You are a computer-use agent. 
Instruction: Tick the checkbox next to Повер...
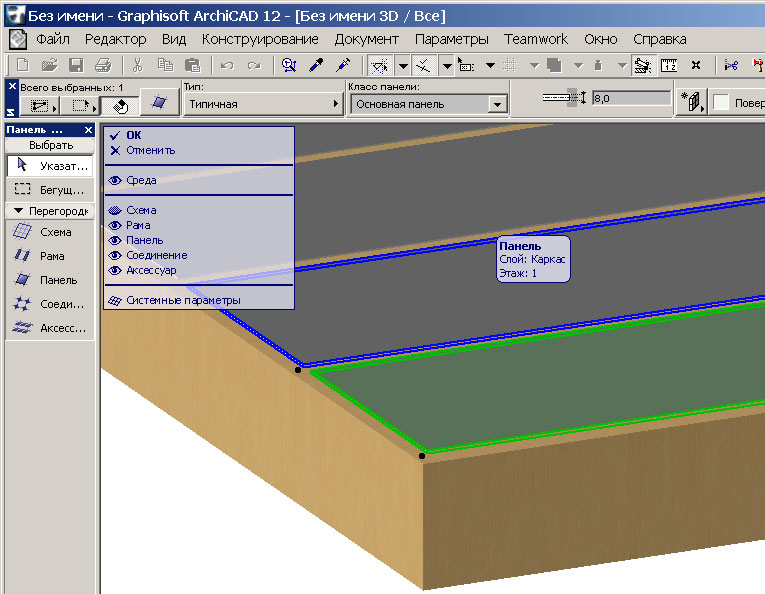click(x=720, y=103)
